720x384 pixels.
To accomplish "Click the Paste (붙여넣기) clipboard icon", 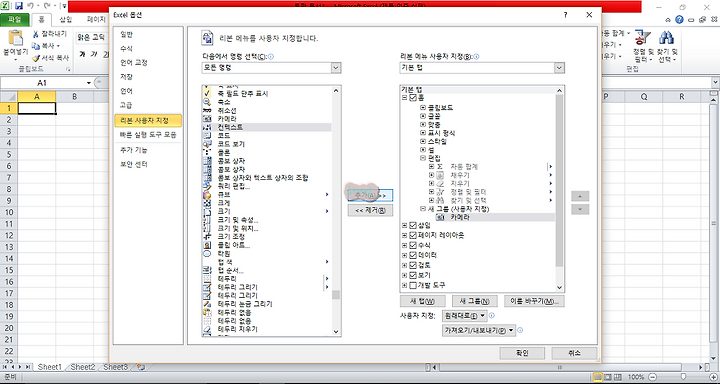I will 16,39.
